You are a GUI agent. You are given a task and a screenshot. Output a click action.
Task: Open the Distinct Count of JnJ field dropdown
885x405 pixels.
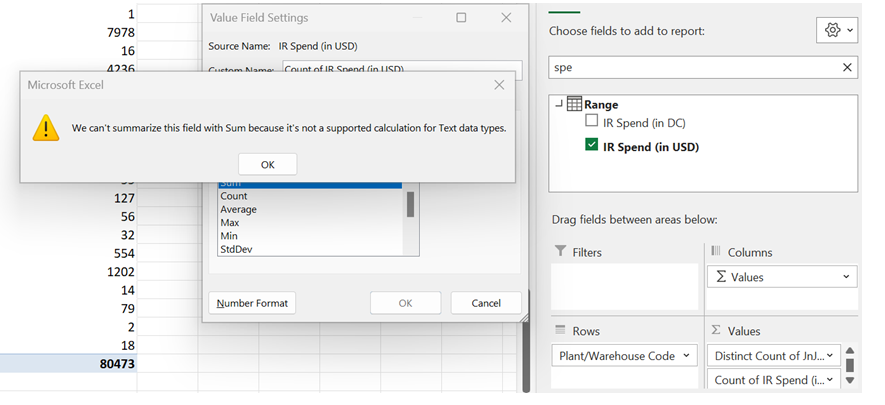tap(830, 355)
